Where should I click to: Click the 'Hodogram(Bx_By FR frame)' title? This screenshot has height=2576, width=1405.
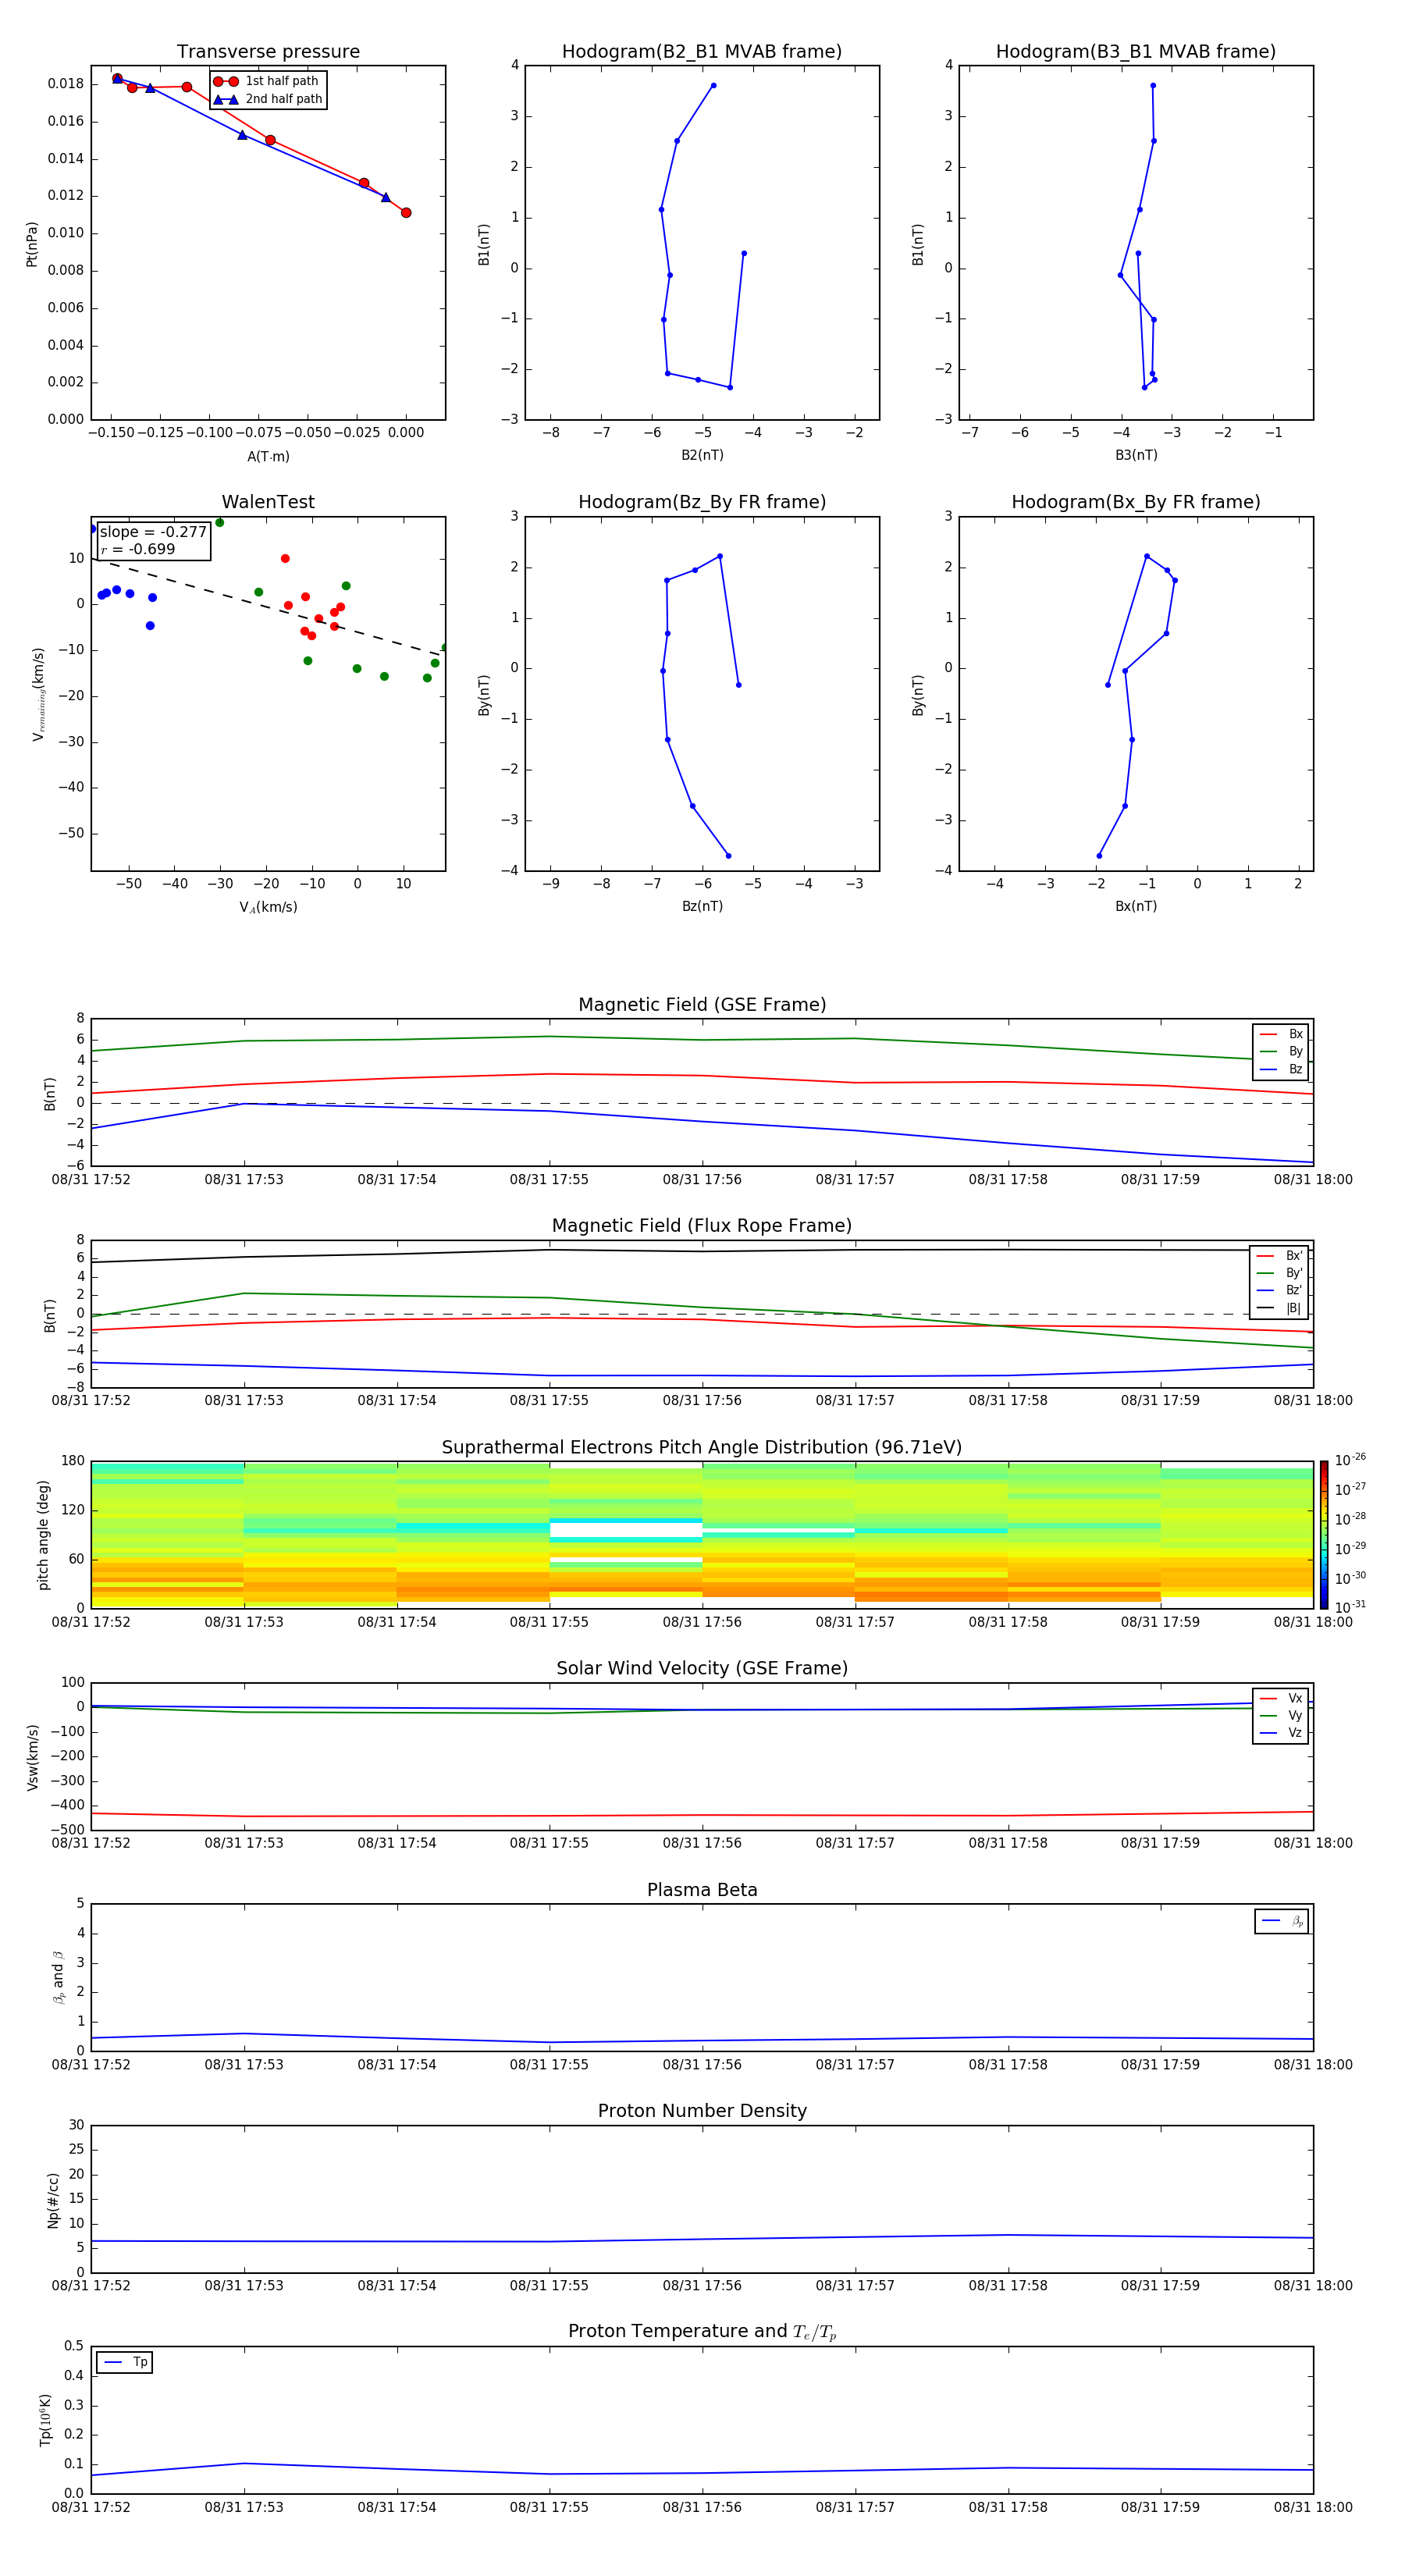click(x=1136, y=502)
